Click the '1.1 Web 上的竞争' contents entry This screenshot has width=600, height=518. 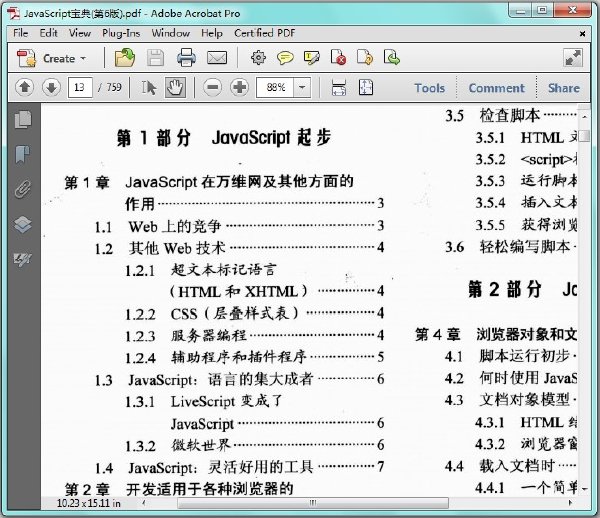(x=239, y=226)
